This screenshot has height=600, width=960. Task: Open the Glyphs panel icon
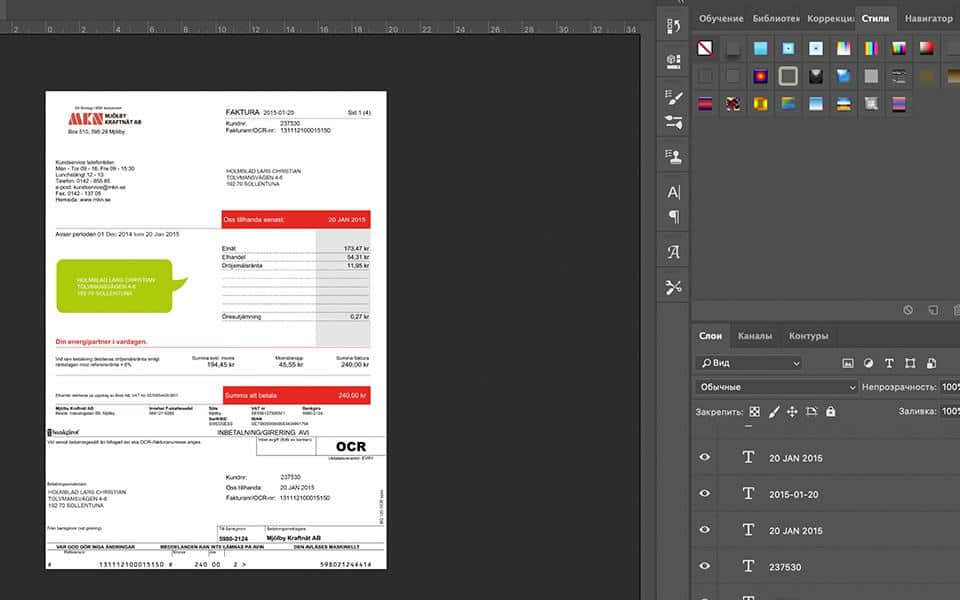click(x=673, y=252)
